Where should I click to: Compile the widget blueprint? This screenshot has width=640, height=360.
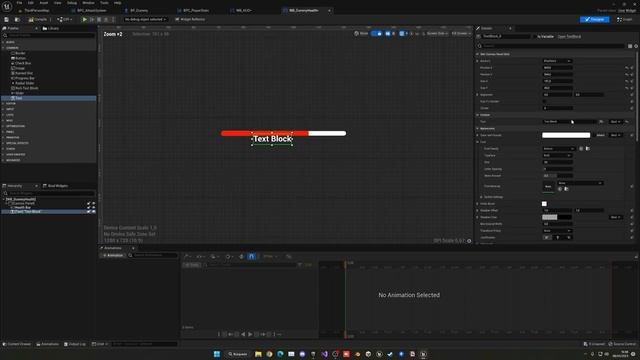coord(38,19)
